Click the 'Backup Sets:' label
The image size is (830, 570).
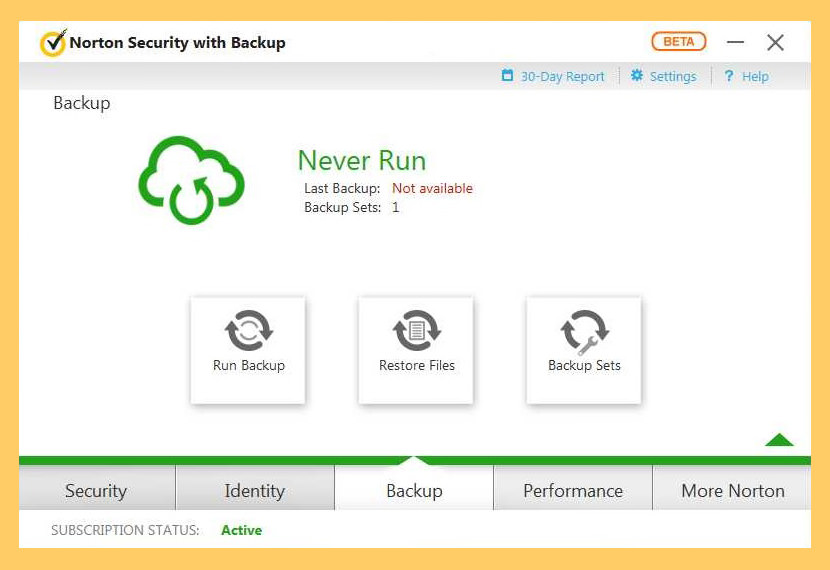[x=342, y=207]
